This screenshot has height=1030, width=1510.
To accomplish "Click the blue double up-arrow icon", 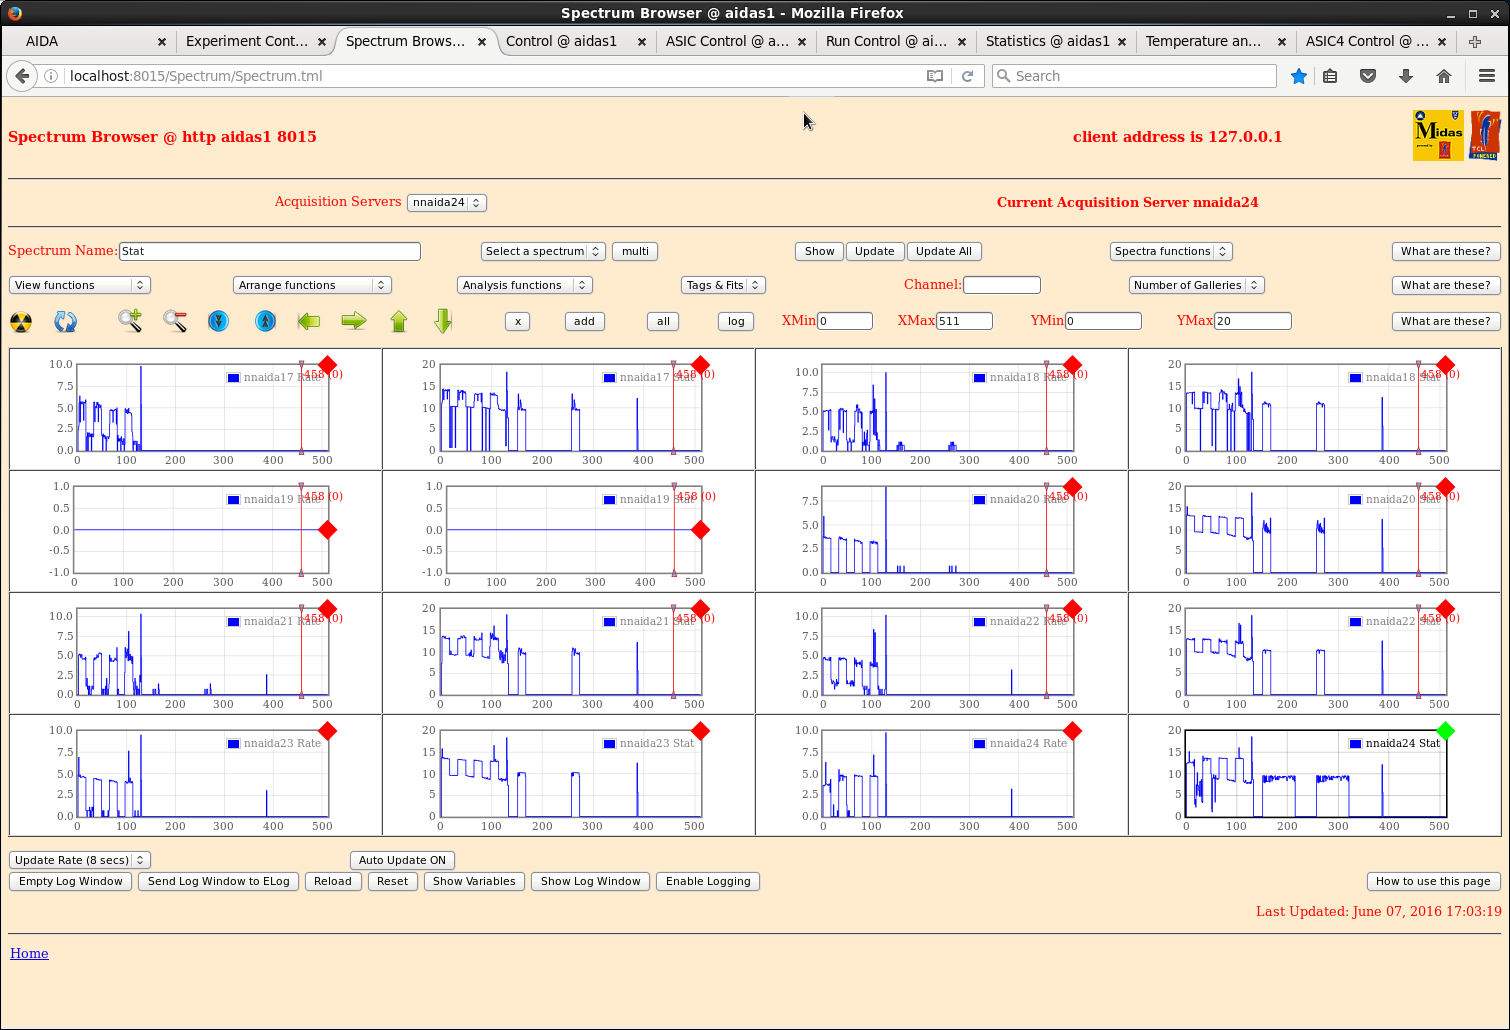I will click(265, 321).
